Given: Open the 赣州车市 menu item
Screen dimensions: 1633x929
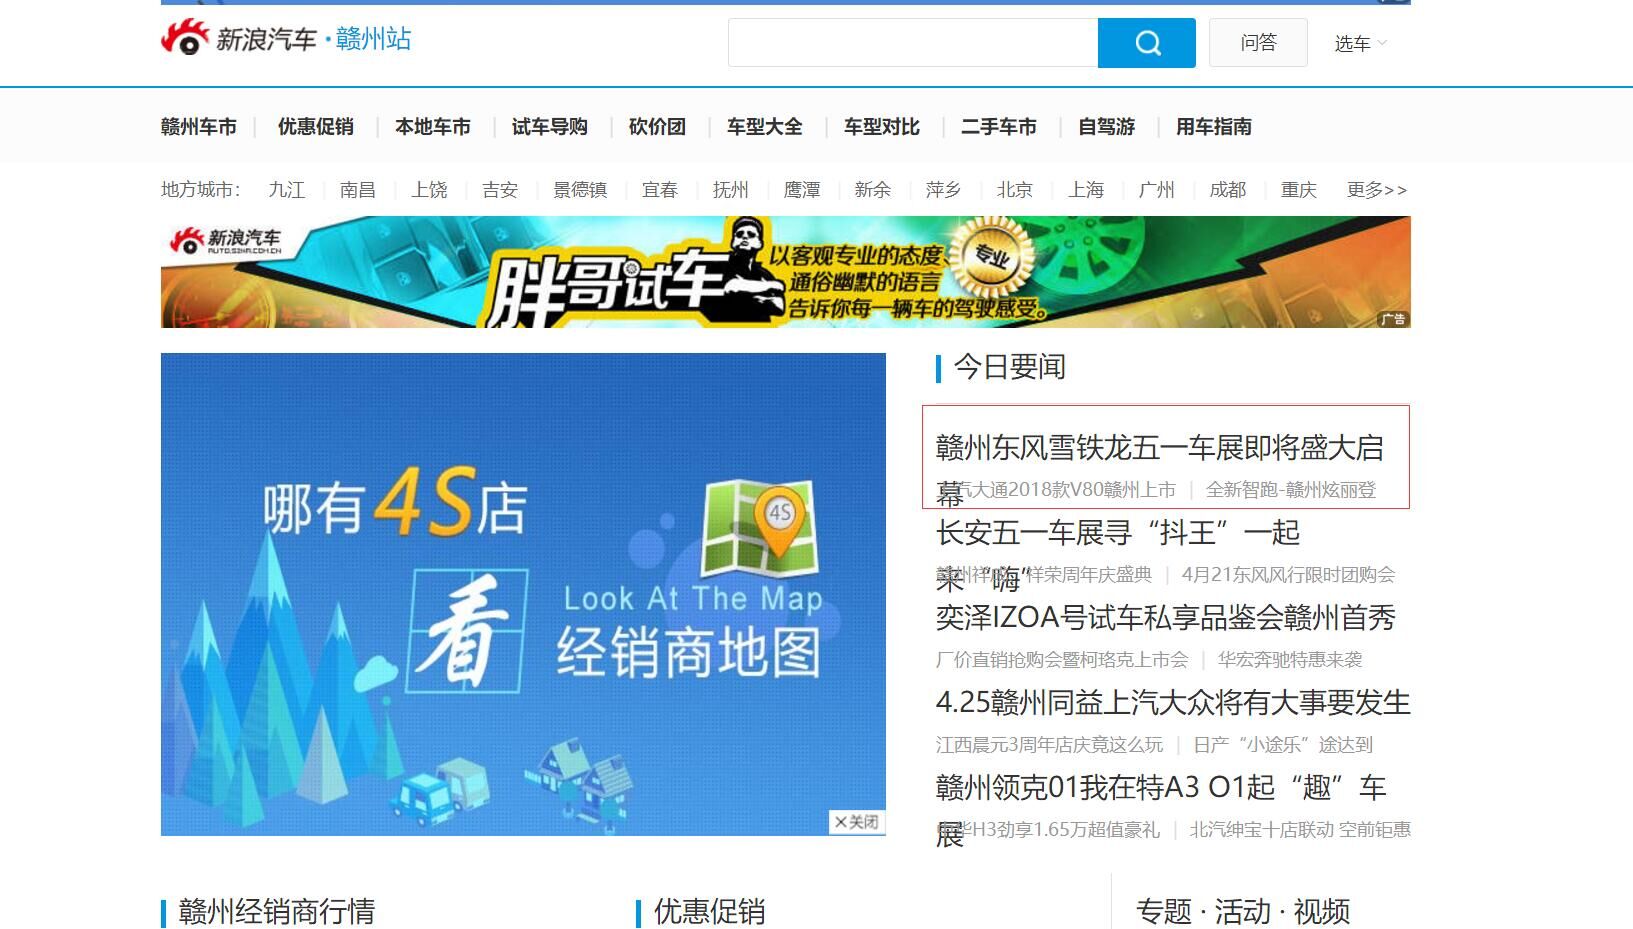Looking at the screenshot, I should [x=199, y=127].
